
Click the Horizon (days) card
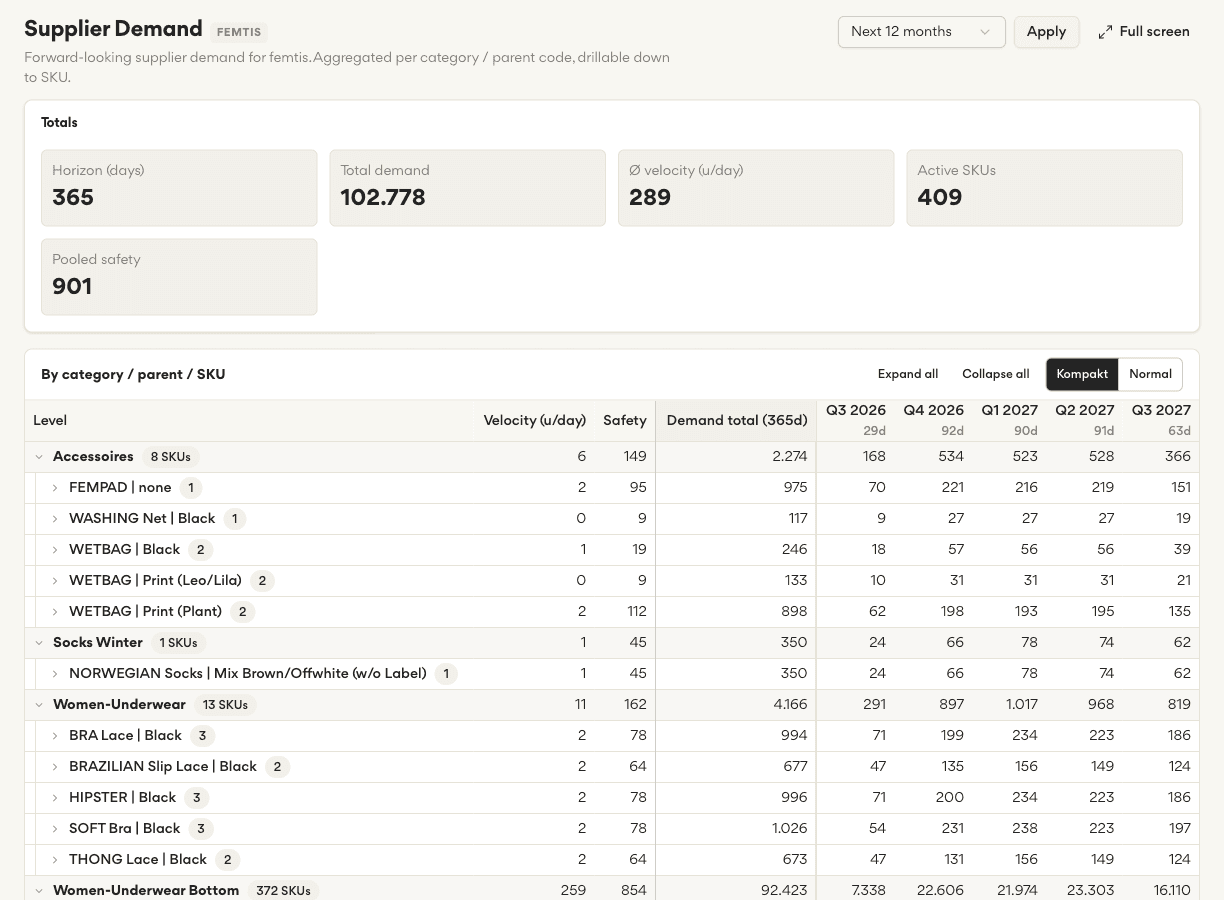[179, 188]
